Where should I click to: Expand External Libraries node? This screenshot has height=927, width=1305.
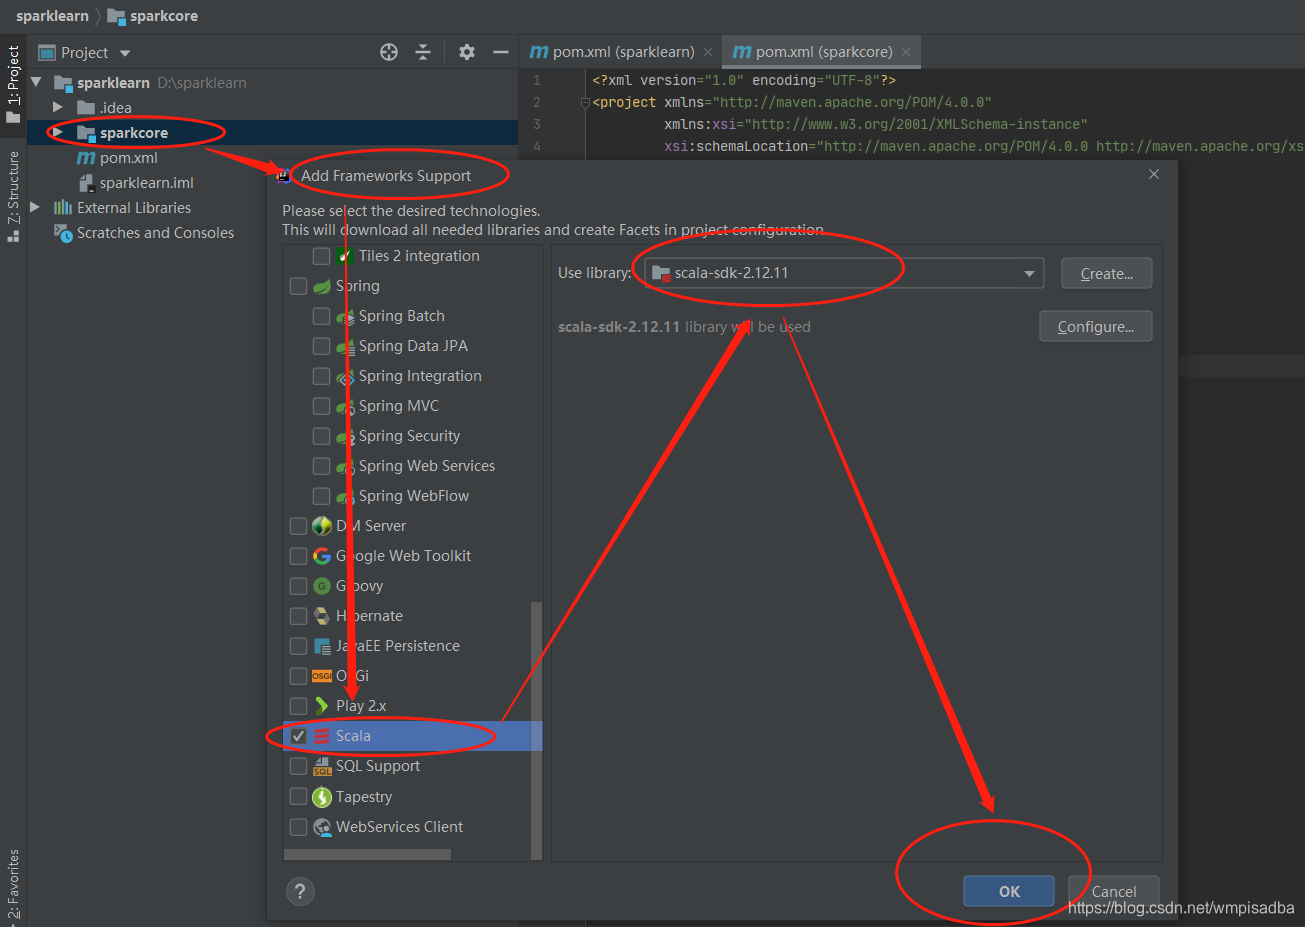click(x=36, y=208)
